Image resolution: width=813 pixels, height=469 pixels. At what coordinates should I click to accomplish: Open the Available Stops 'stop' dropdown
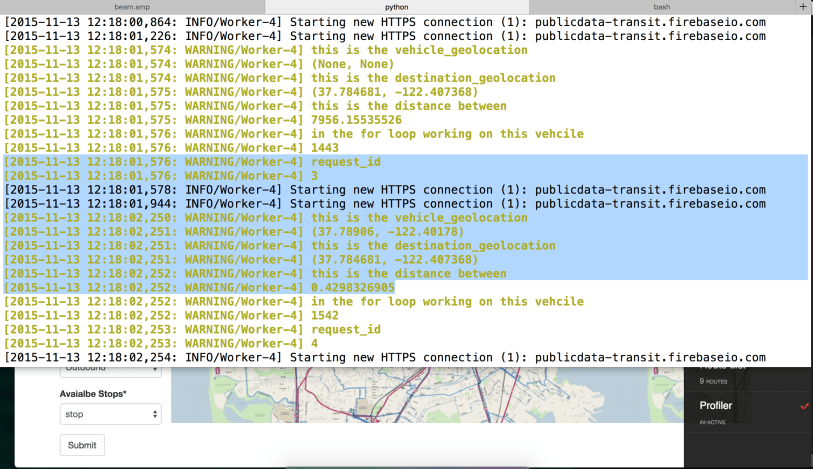point(110,414)
